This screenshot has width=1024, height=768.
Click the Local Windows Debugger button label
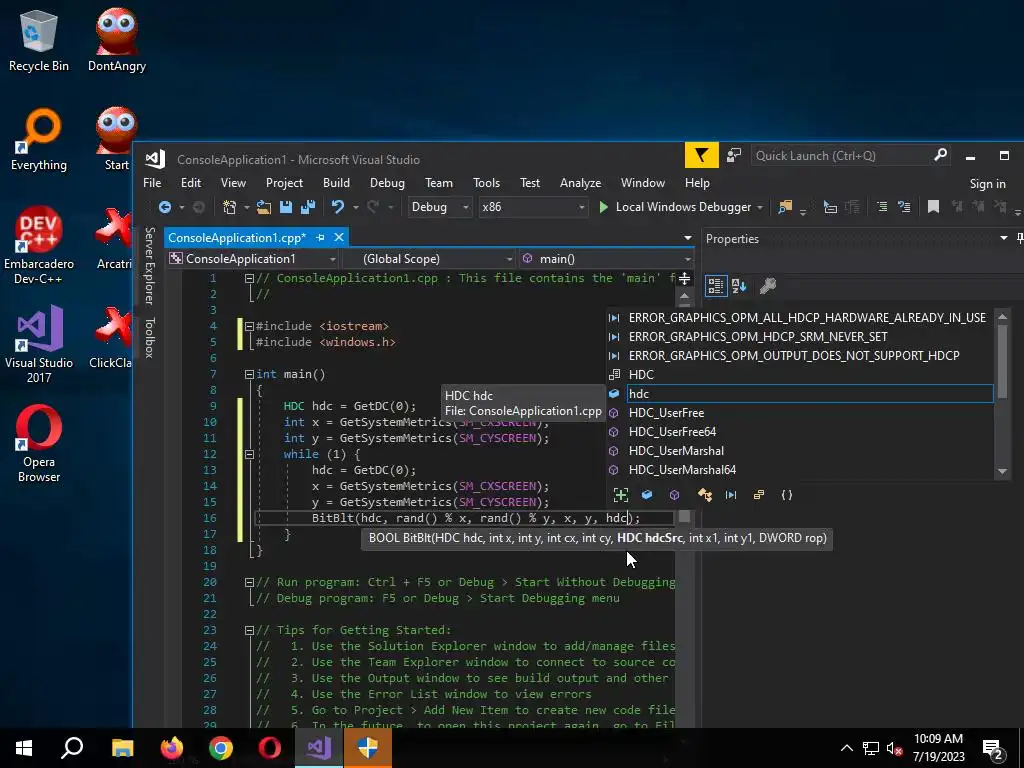click(683, 207)
